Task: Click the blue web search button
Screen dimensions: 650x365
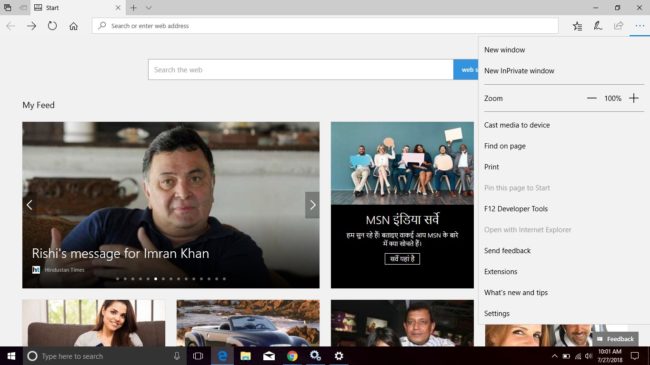Action: [466, 70]
